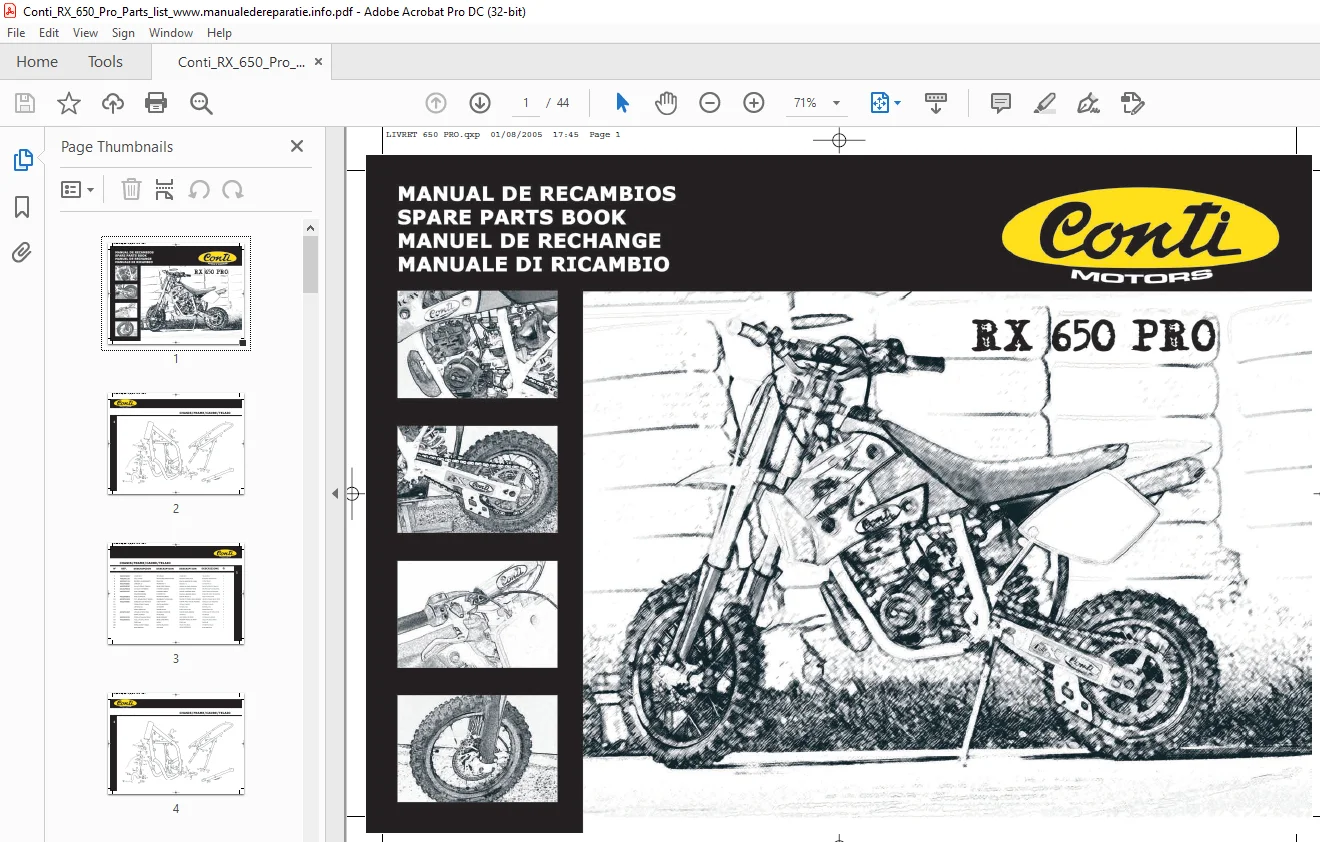The image size is (1320, 842).
Task: Open the Bookmarks panel icon in sidebar
Action: [x=22, y=207]
